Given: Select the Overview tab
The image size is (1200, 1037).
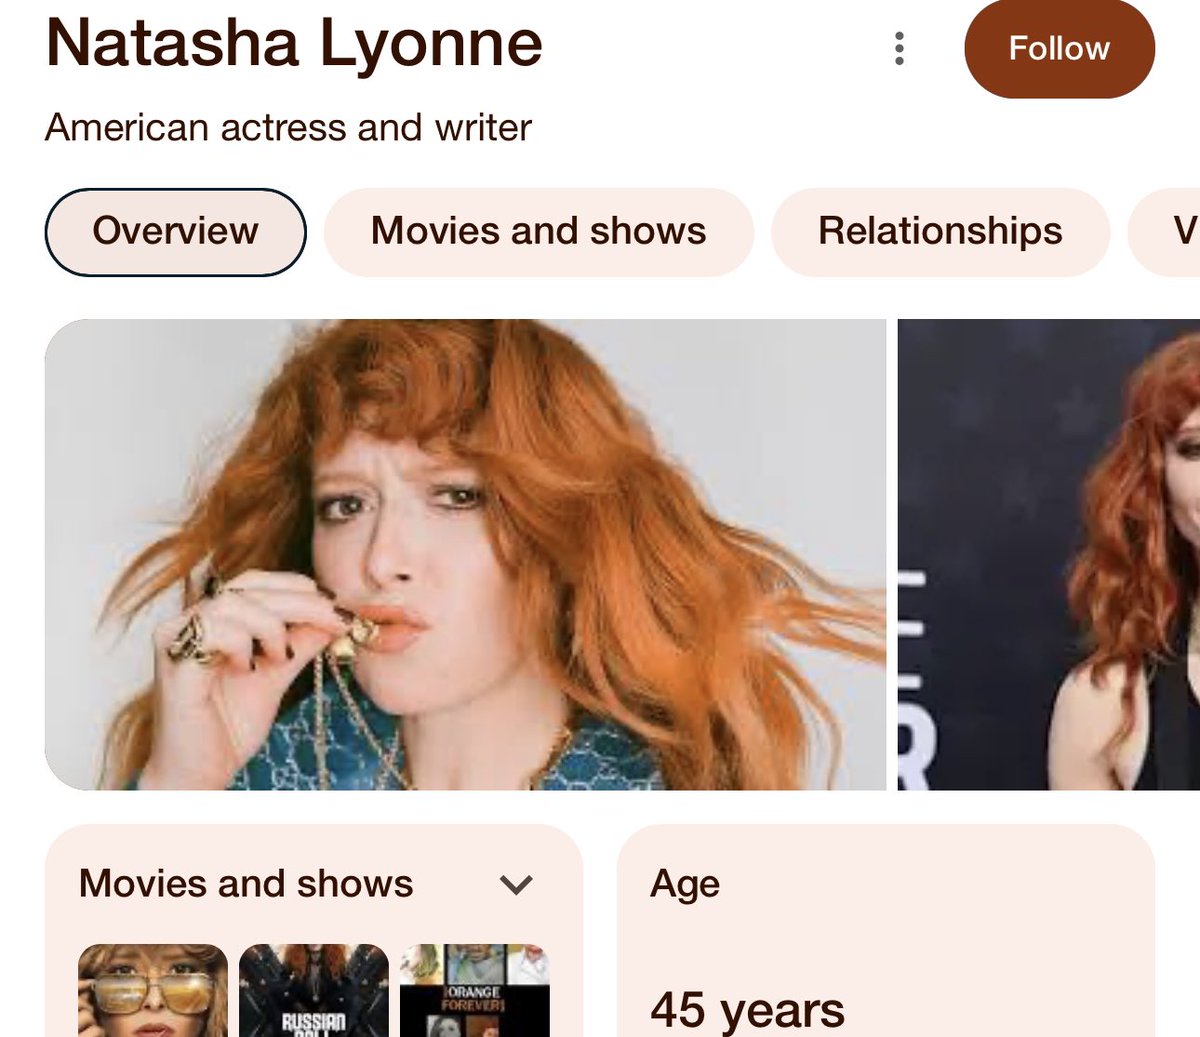Looking at the screenshot, I should pyautogui.click(x=175, y=231).
